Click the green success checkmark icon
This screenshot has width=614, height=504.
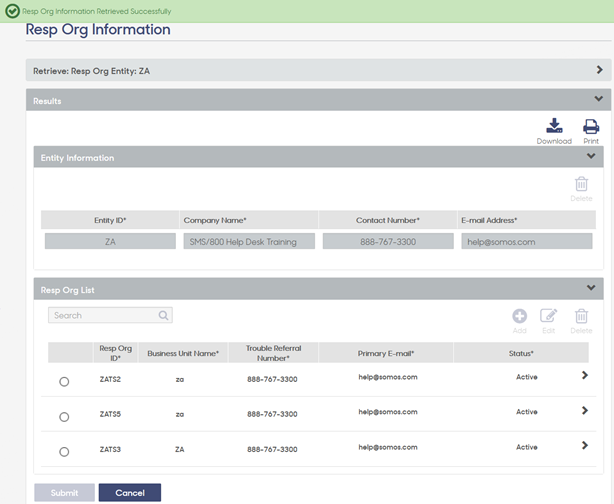[12, 11]
